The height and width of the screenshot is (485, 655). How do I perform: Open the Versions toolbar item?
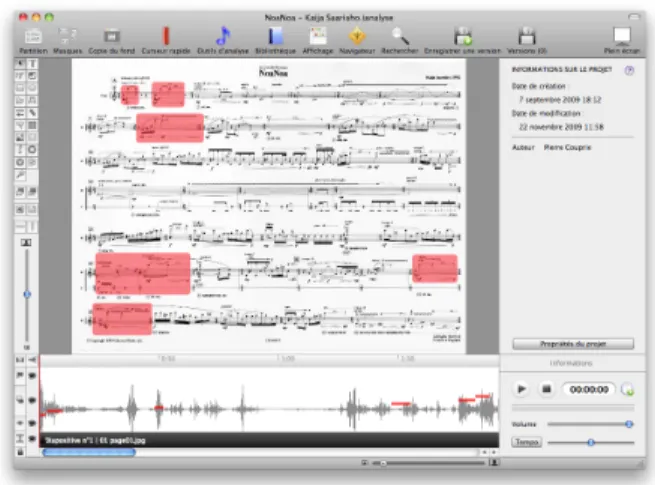coord(527,41)
